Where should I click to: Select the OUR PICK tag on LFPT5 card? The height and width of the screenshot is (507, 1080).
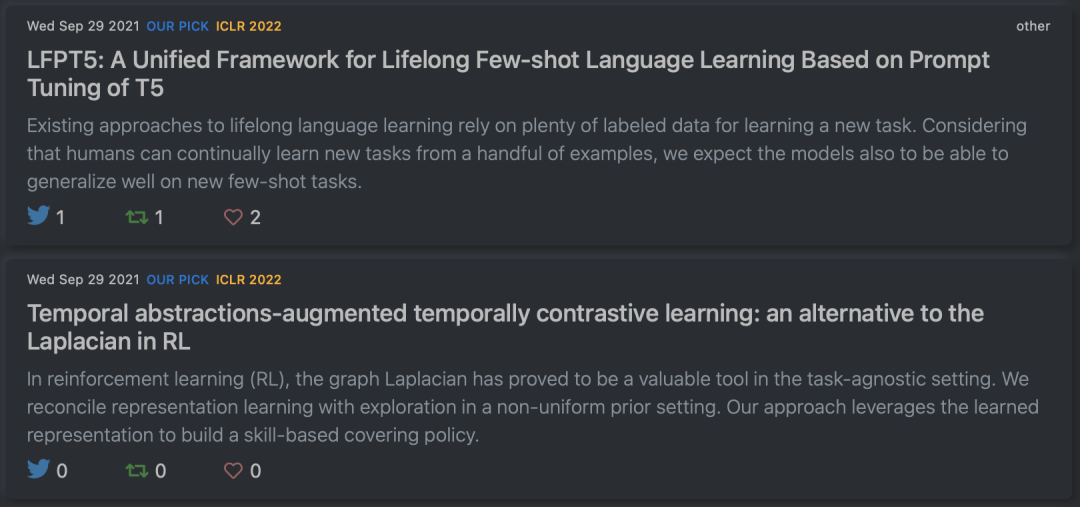pyautogui.click(x=177, y=26)
